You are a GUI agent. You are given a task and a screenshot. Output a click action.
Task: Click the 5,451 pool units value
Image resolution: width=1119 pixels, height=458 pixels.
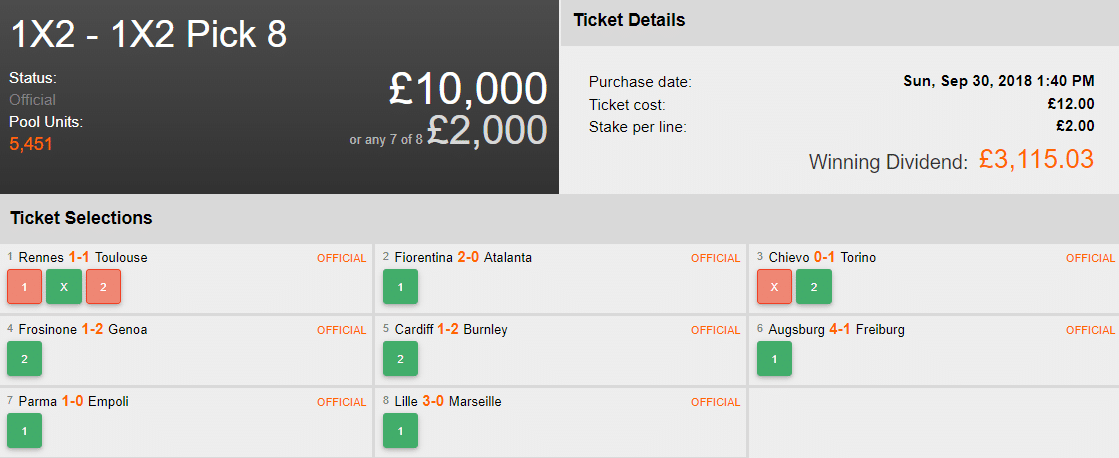point(31,144)
